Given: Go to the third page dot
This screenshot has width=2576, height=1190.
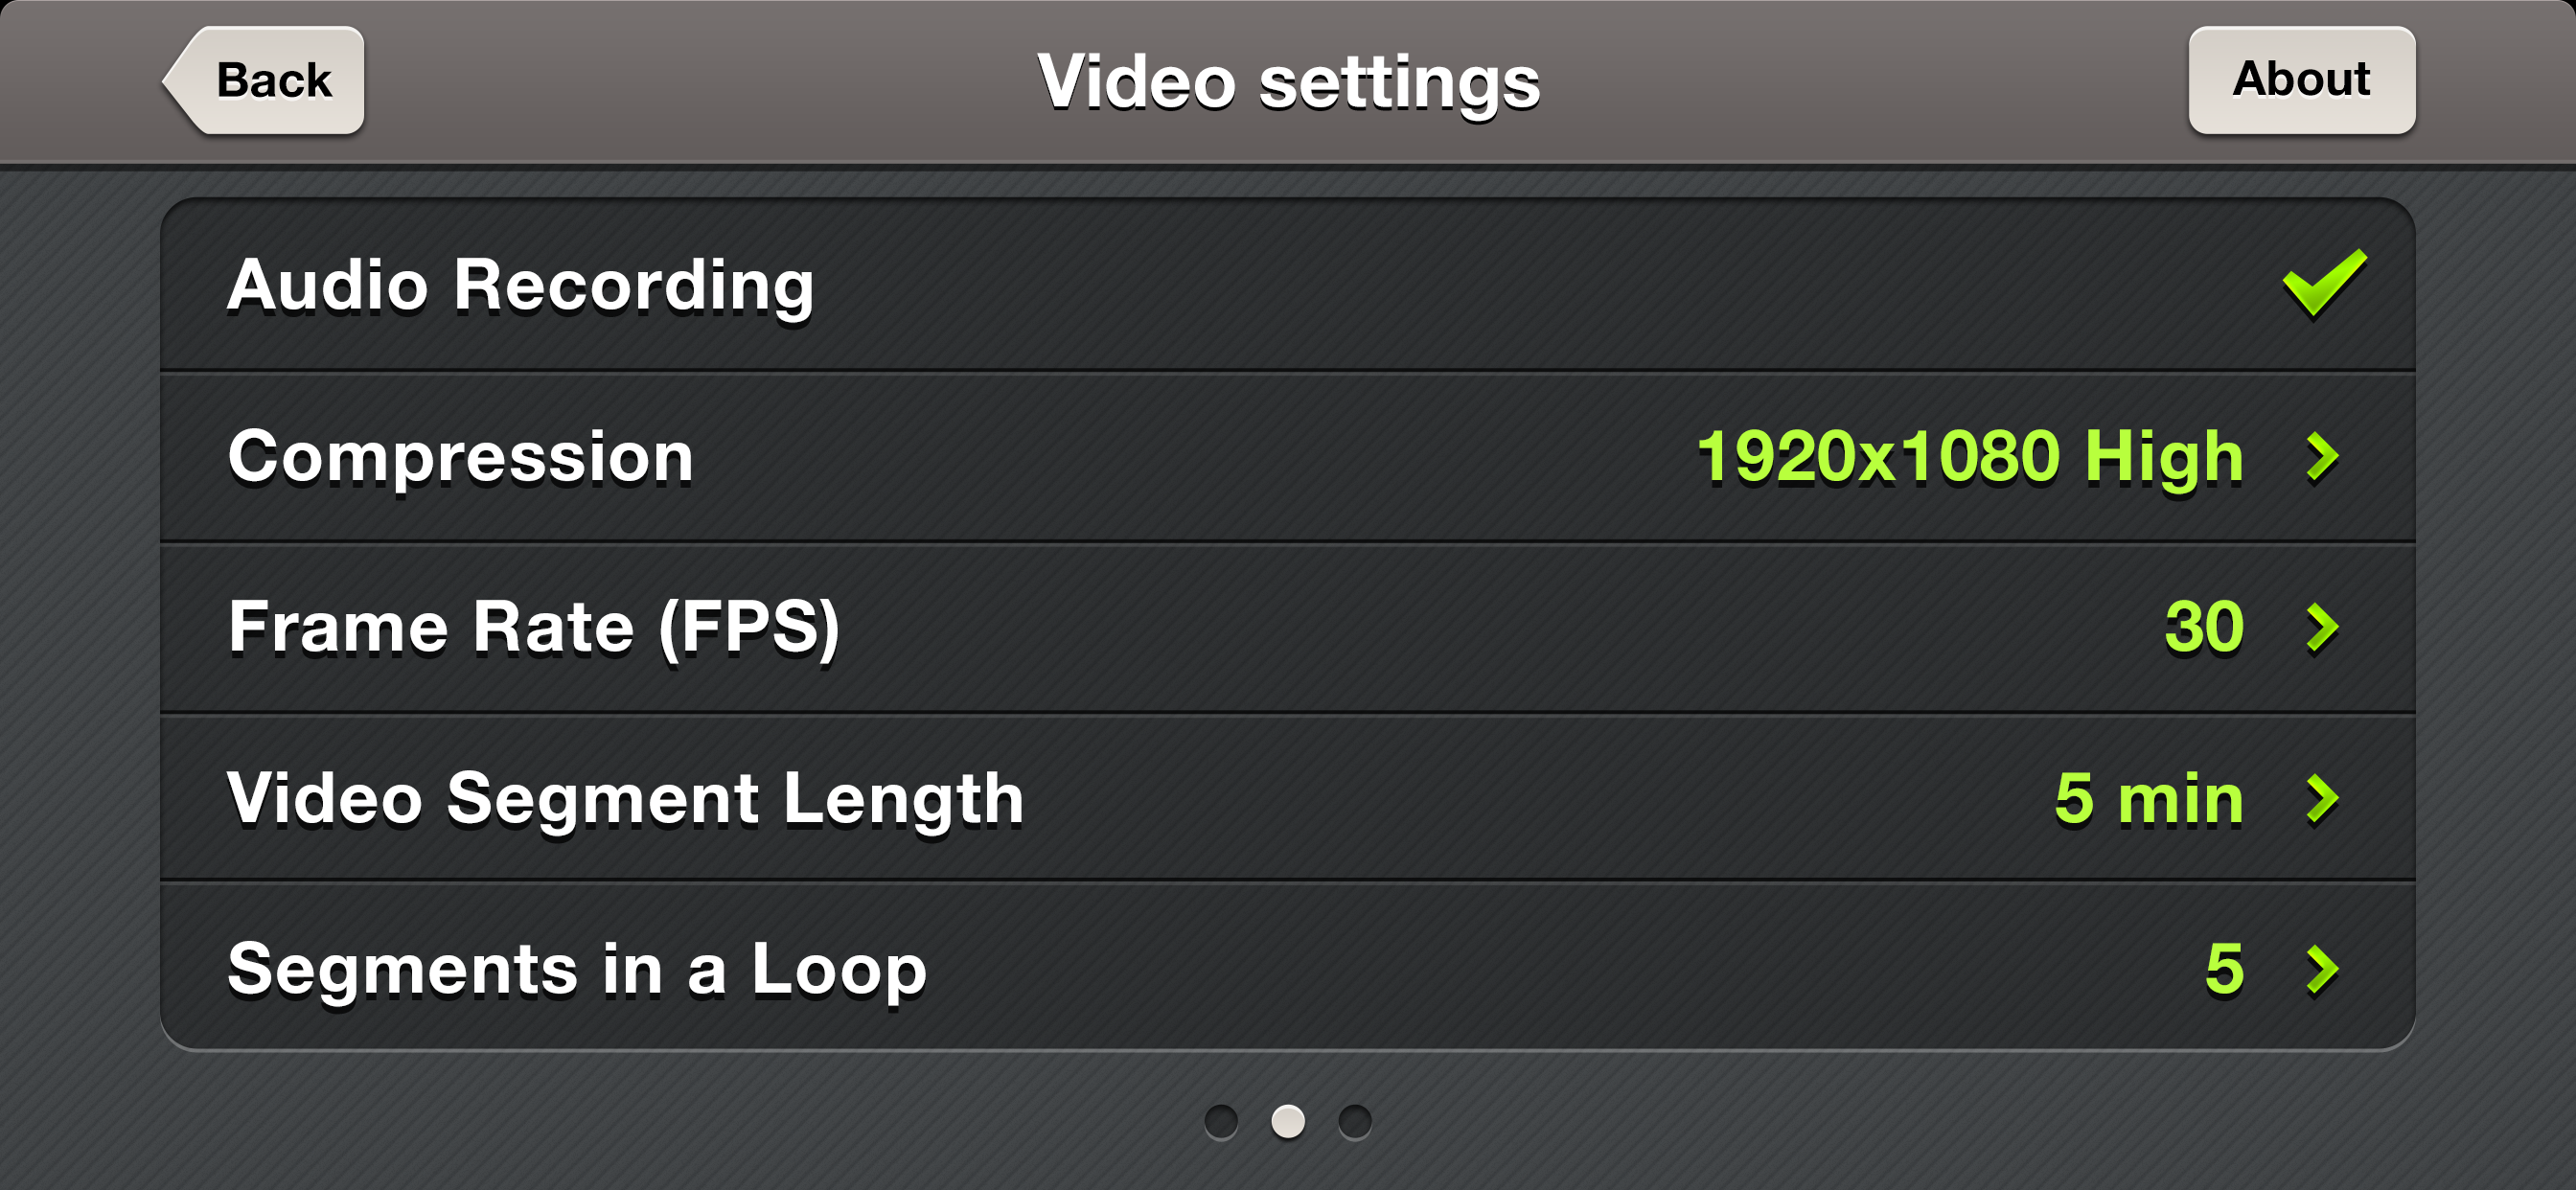Looking at the screenshot, I should 1355,1121.
